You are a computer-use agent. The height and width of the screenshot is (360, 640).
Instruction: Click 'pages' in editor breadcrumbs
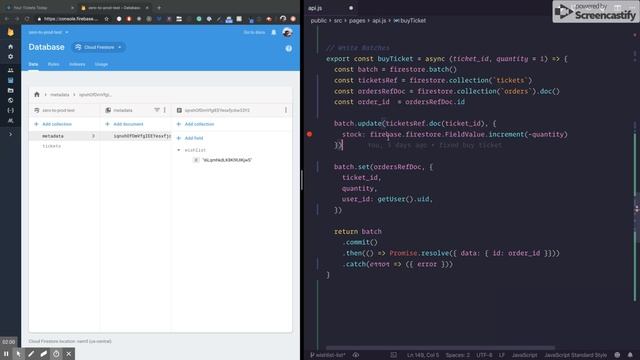357,20
